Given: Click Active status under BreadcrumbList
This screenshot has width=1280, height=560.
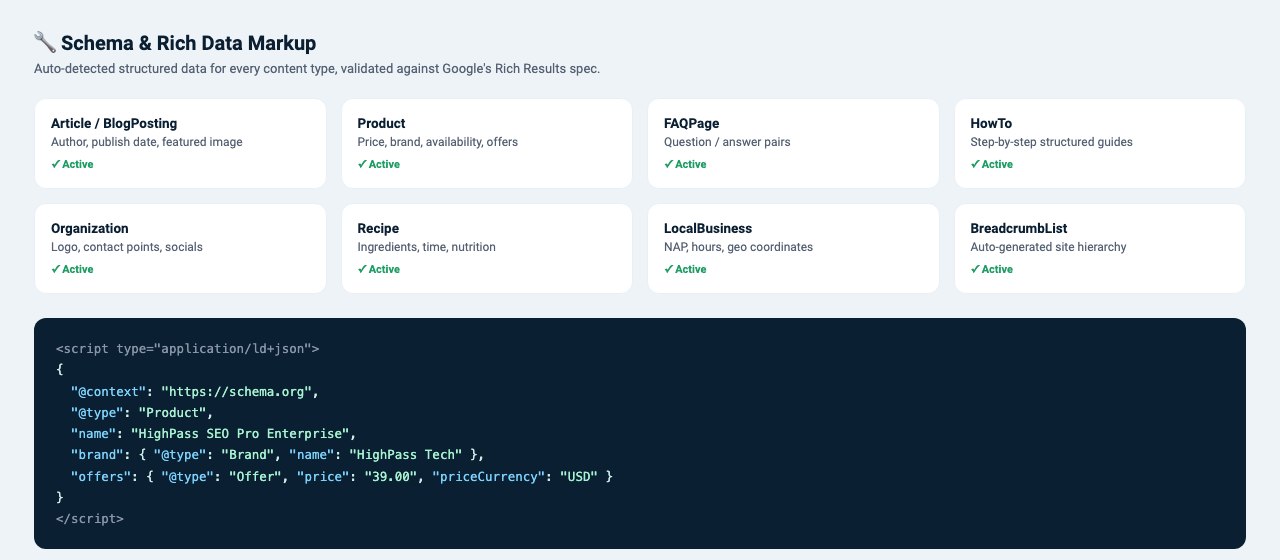Looking at the screenshot, I should click(x=992, y=269).
